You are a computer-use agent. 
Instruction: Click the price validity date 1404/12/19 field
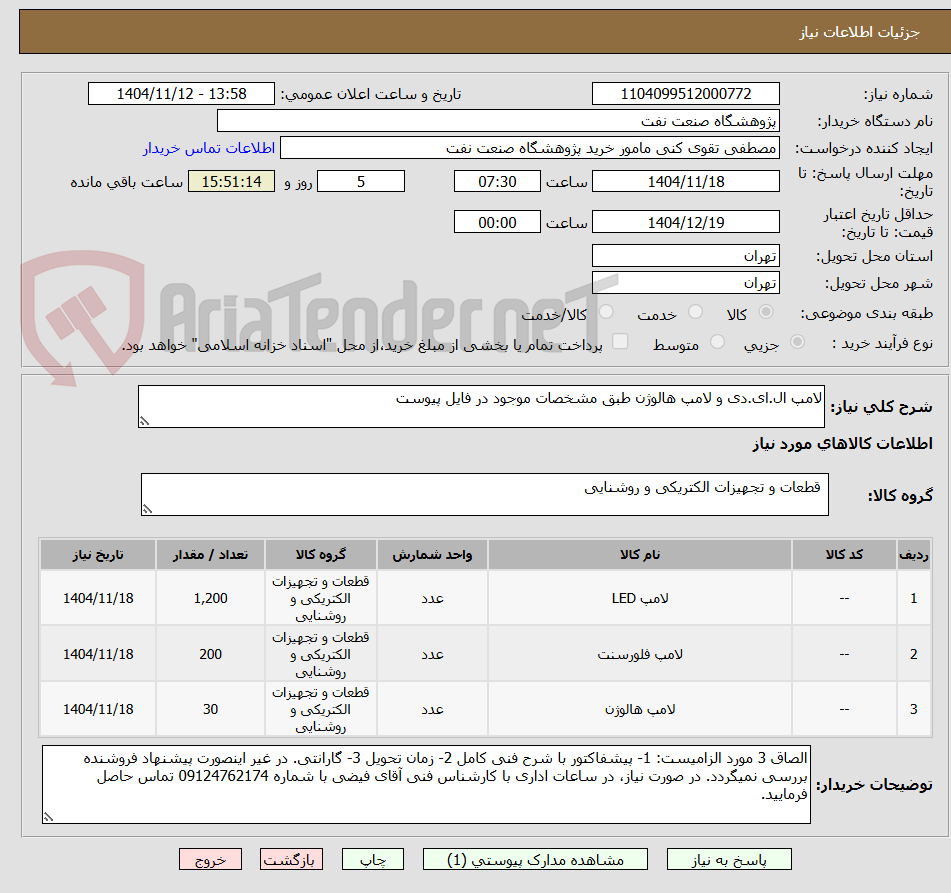click(x=686, y=222)
